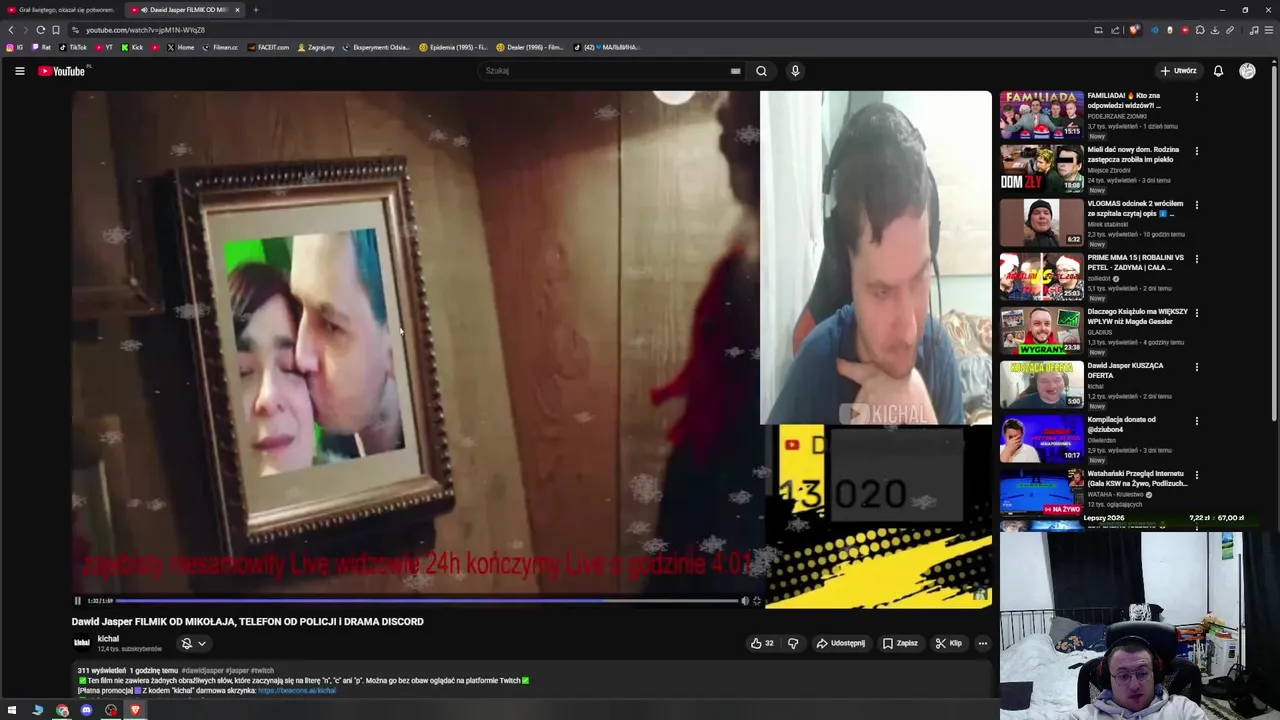Reload the page with the refresh icon

[40, 30]
